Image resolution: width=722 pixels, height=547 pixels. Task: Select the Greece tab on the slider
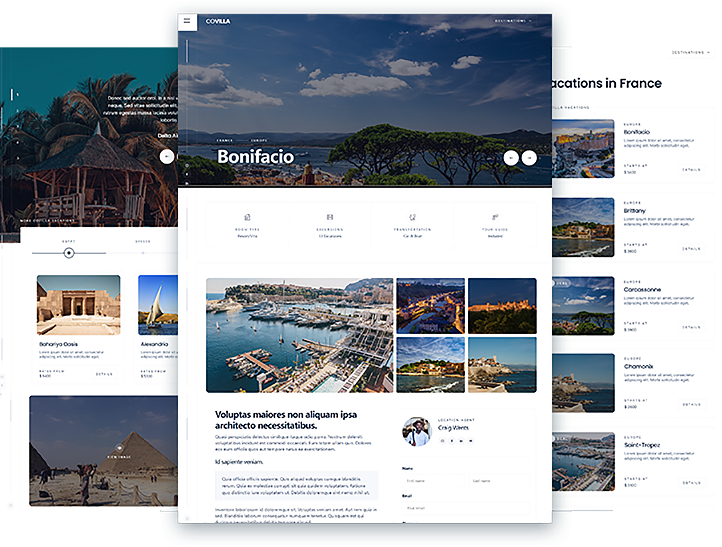point(143,241)
